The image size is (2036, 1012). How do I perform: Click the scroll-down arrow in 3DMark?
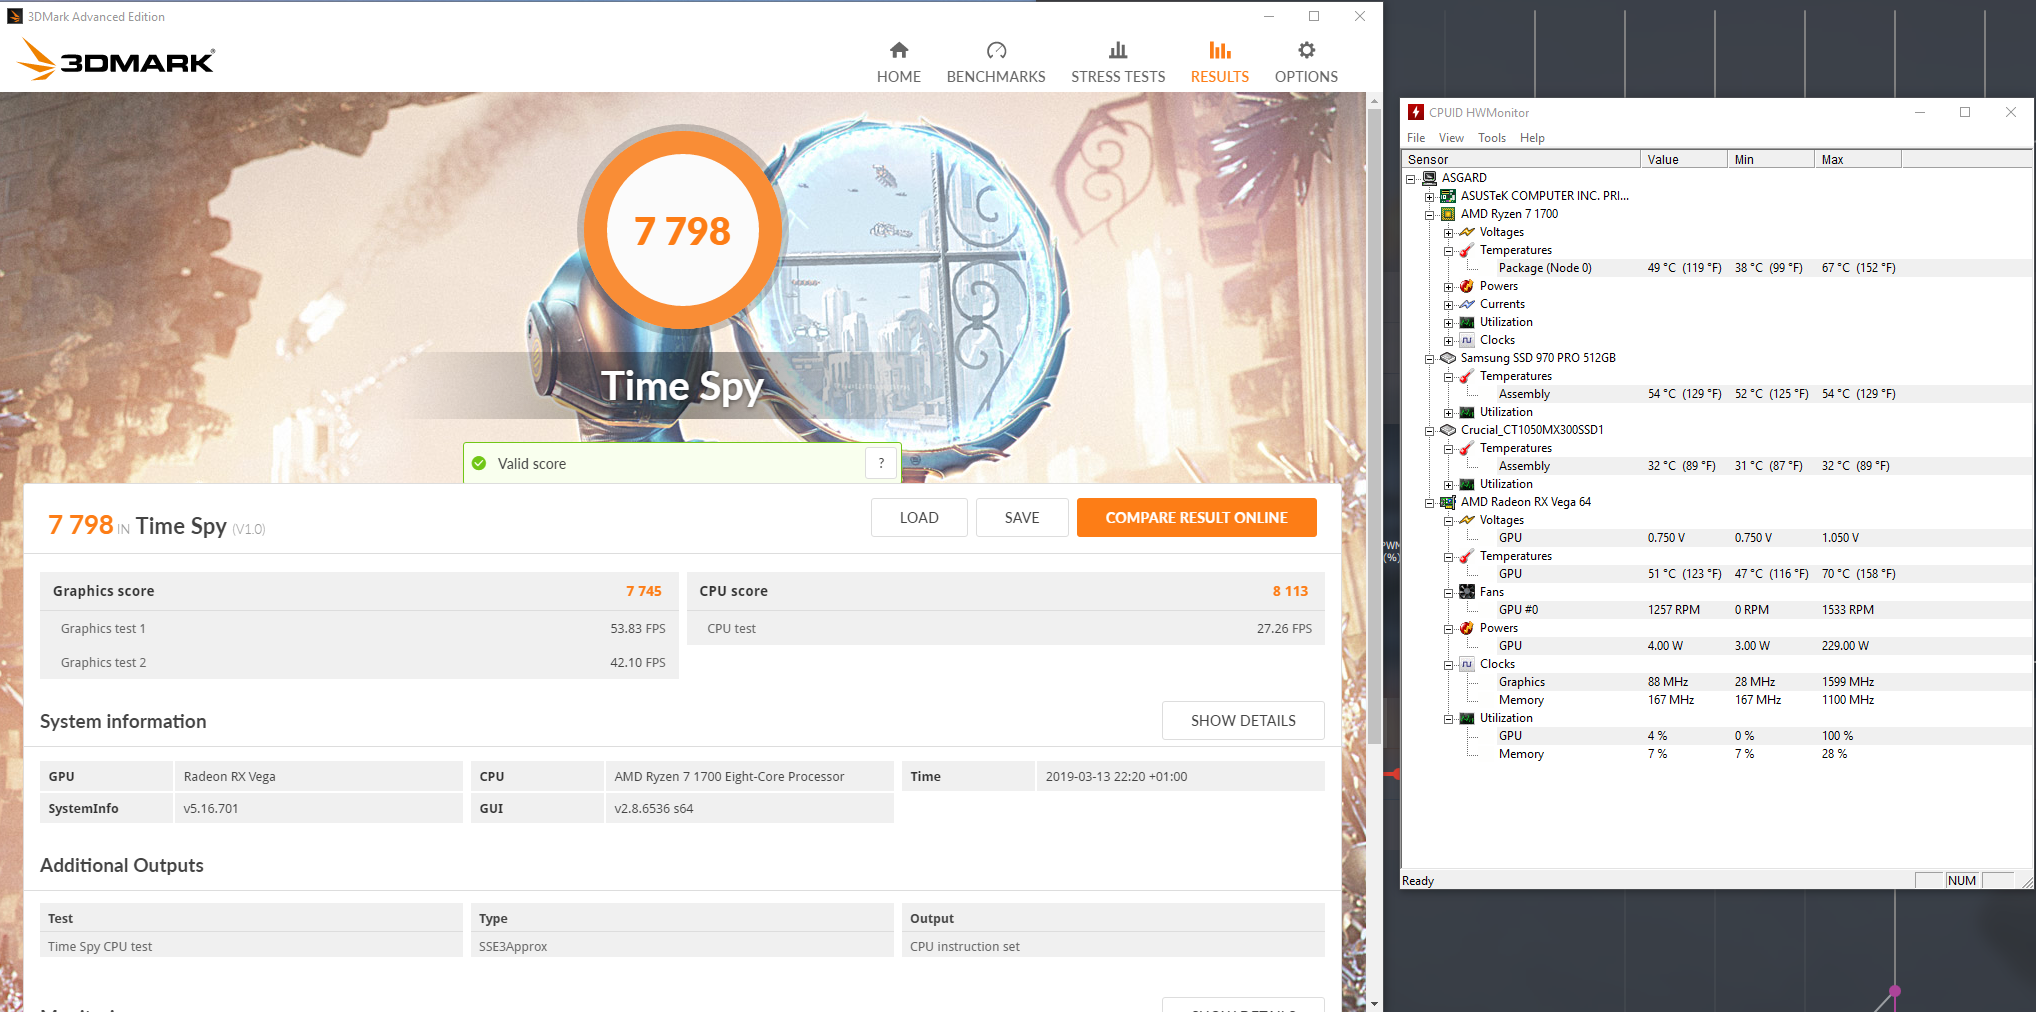pos(1375,1003)
